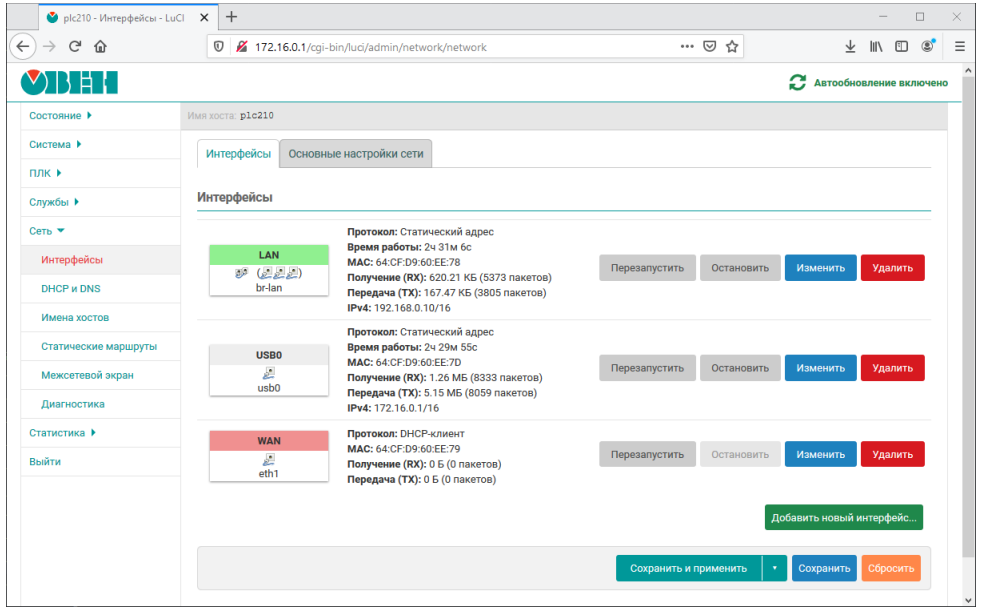Click the eth1 device icon under WAN
The image size is (983, 612).
[268, 460]
